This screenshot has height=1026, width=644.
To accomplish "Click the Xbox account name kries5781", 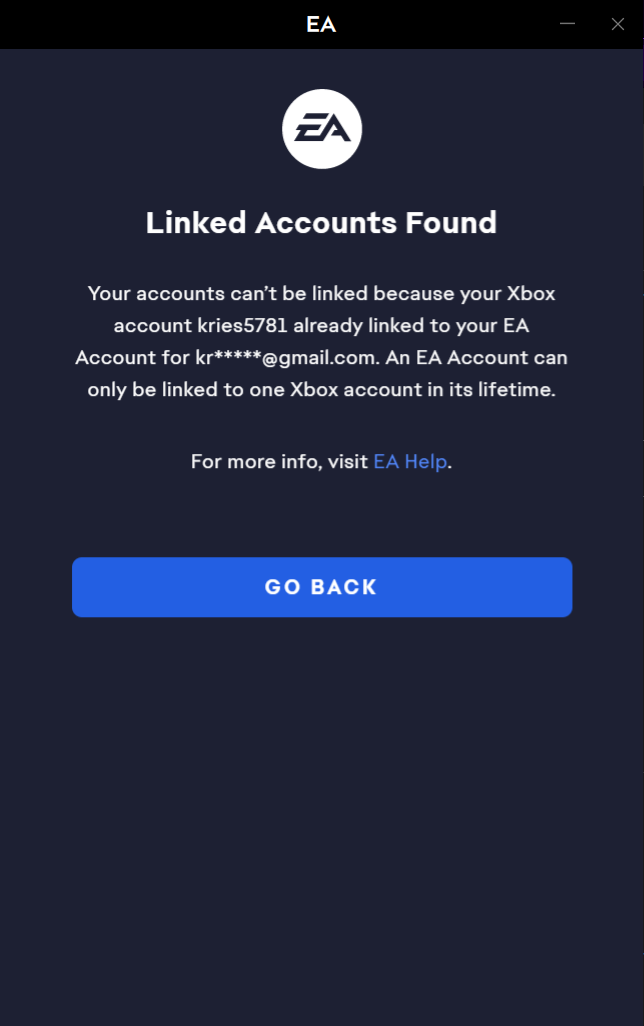I will (240, 326).
